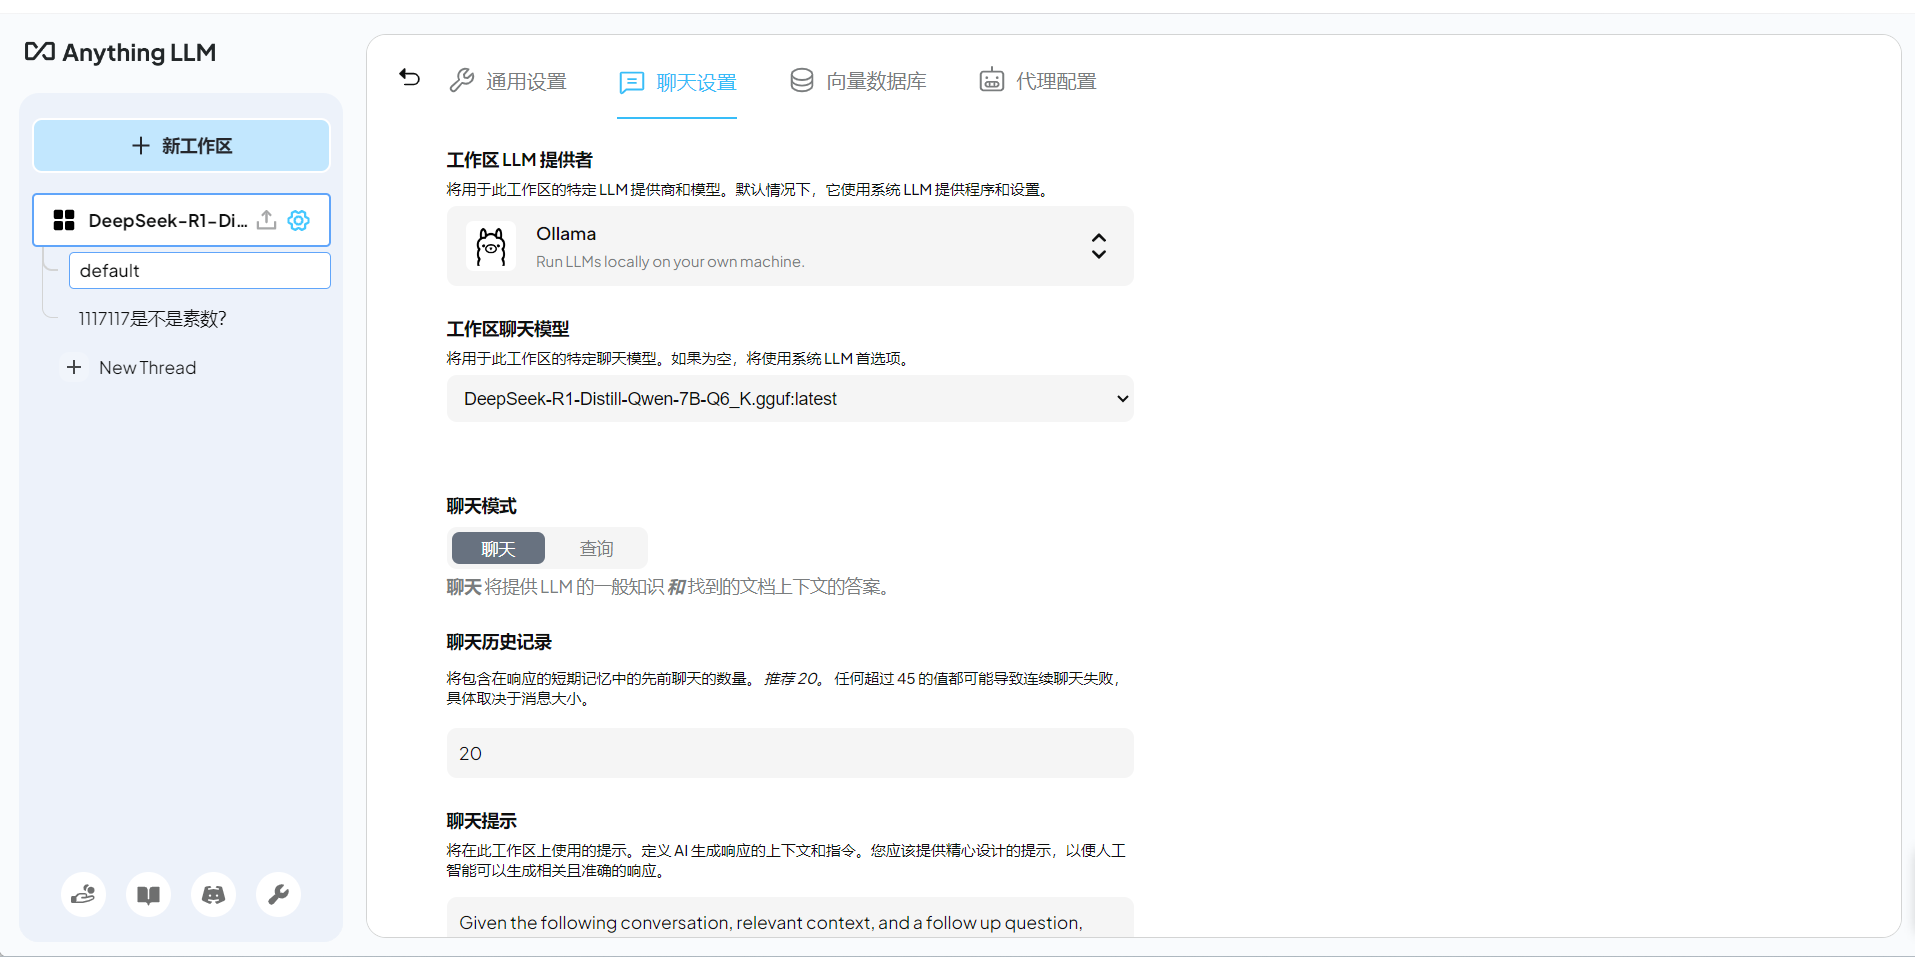Viewport: 1915px width, 957px height.
Task: Click the 聊天提示 heading
Action: coord(482,821)
